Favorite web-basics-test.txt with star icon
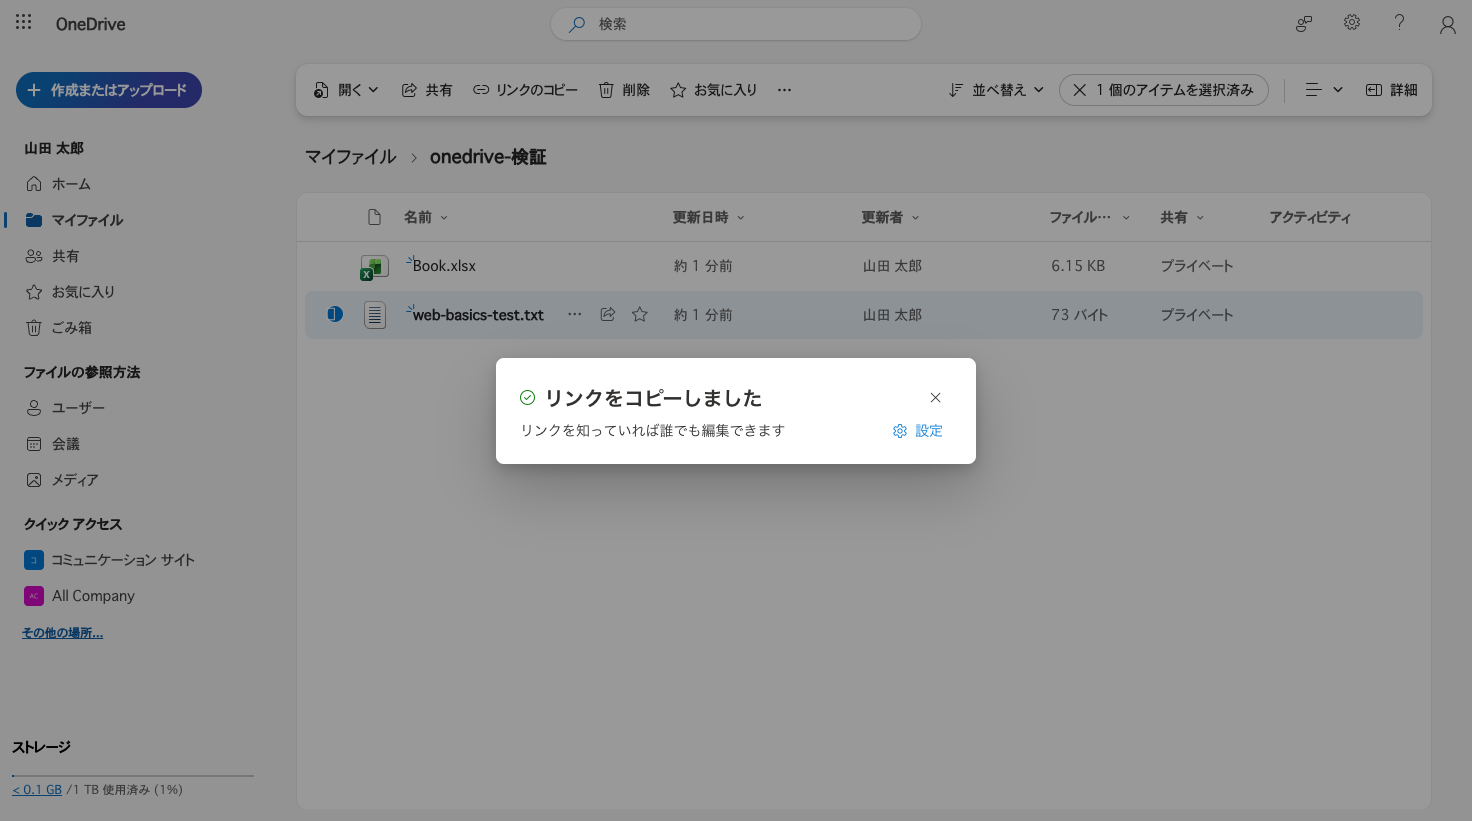Screen dimensions: 1472x821 point(640,314)
